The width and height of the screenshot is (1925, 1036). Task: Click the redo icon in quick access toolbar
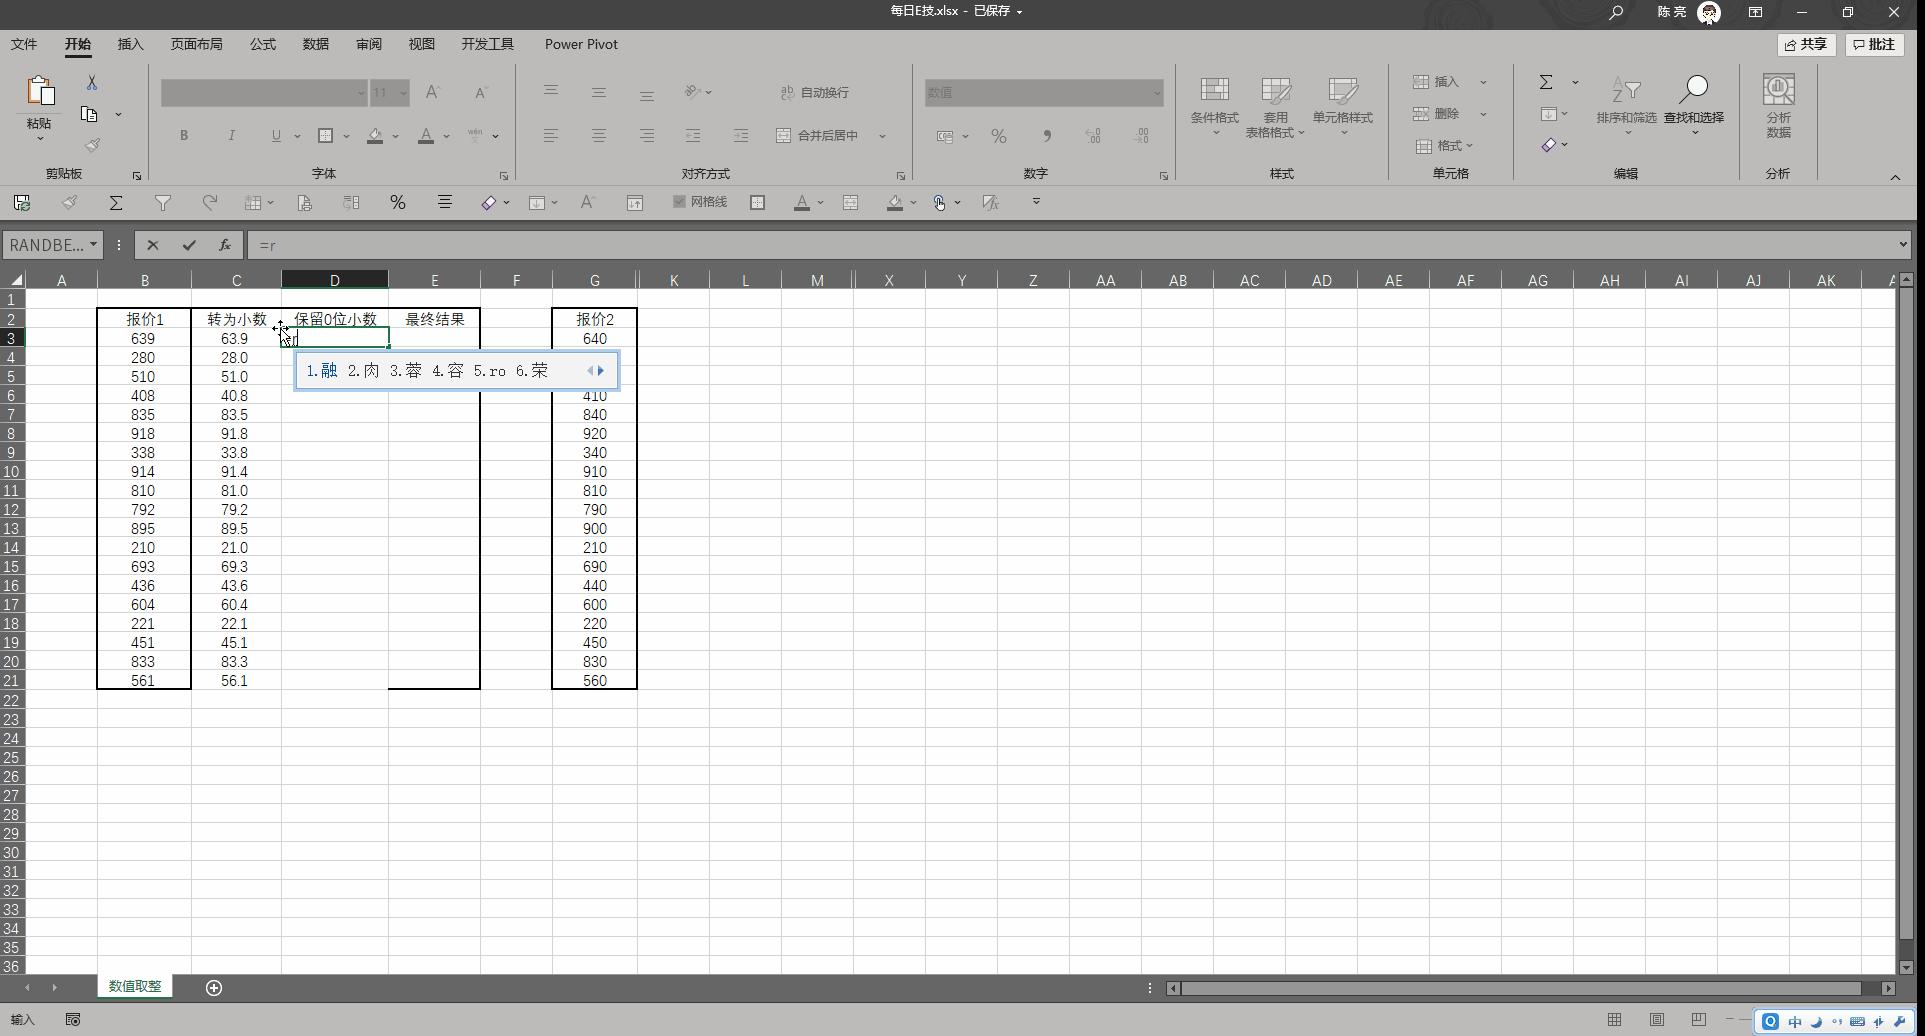(210, 202)
